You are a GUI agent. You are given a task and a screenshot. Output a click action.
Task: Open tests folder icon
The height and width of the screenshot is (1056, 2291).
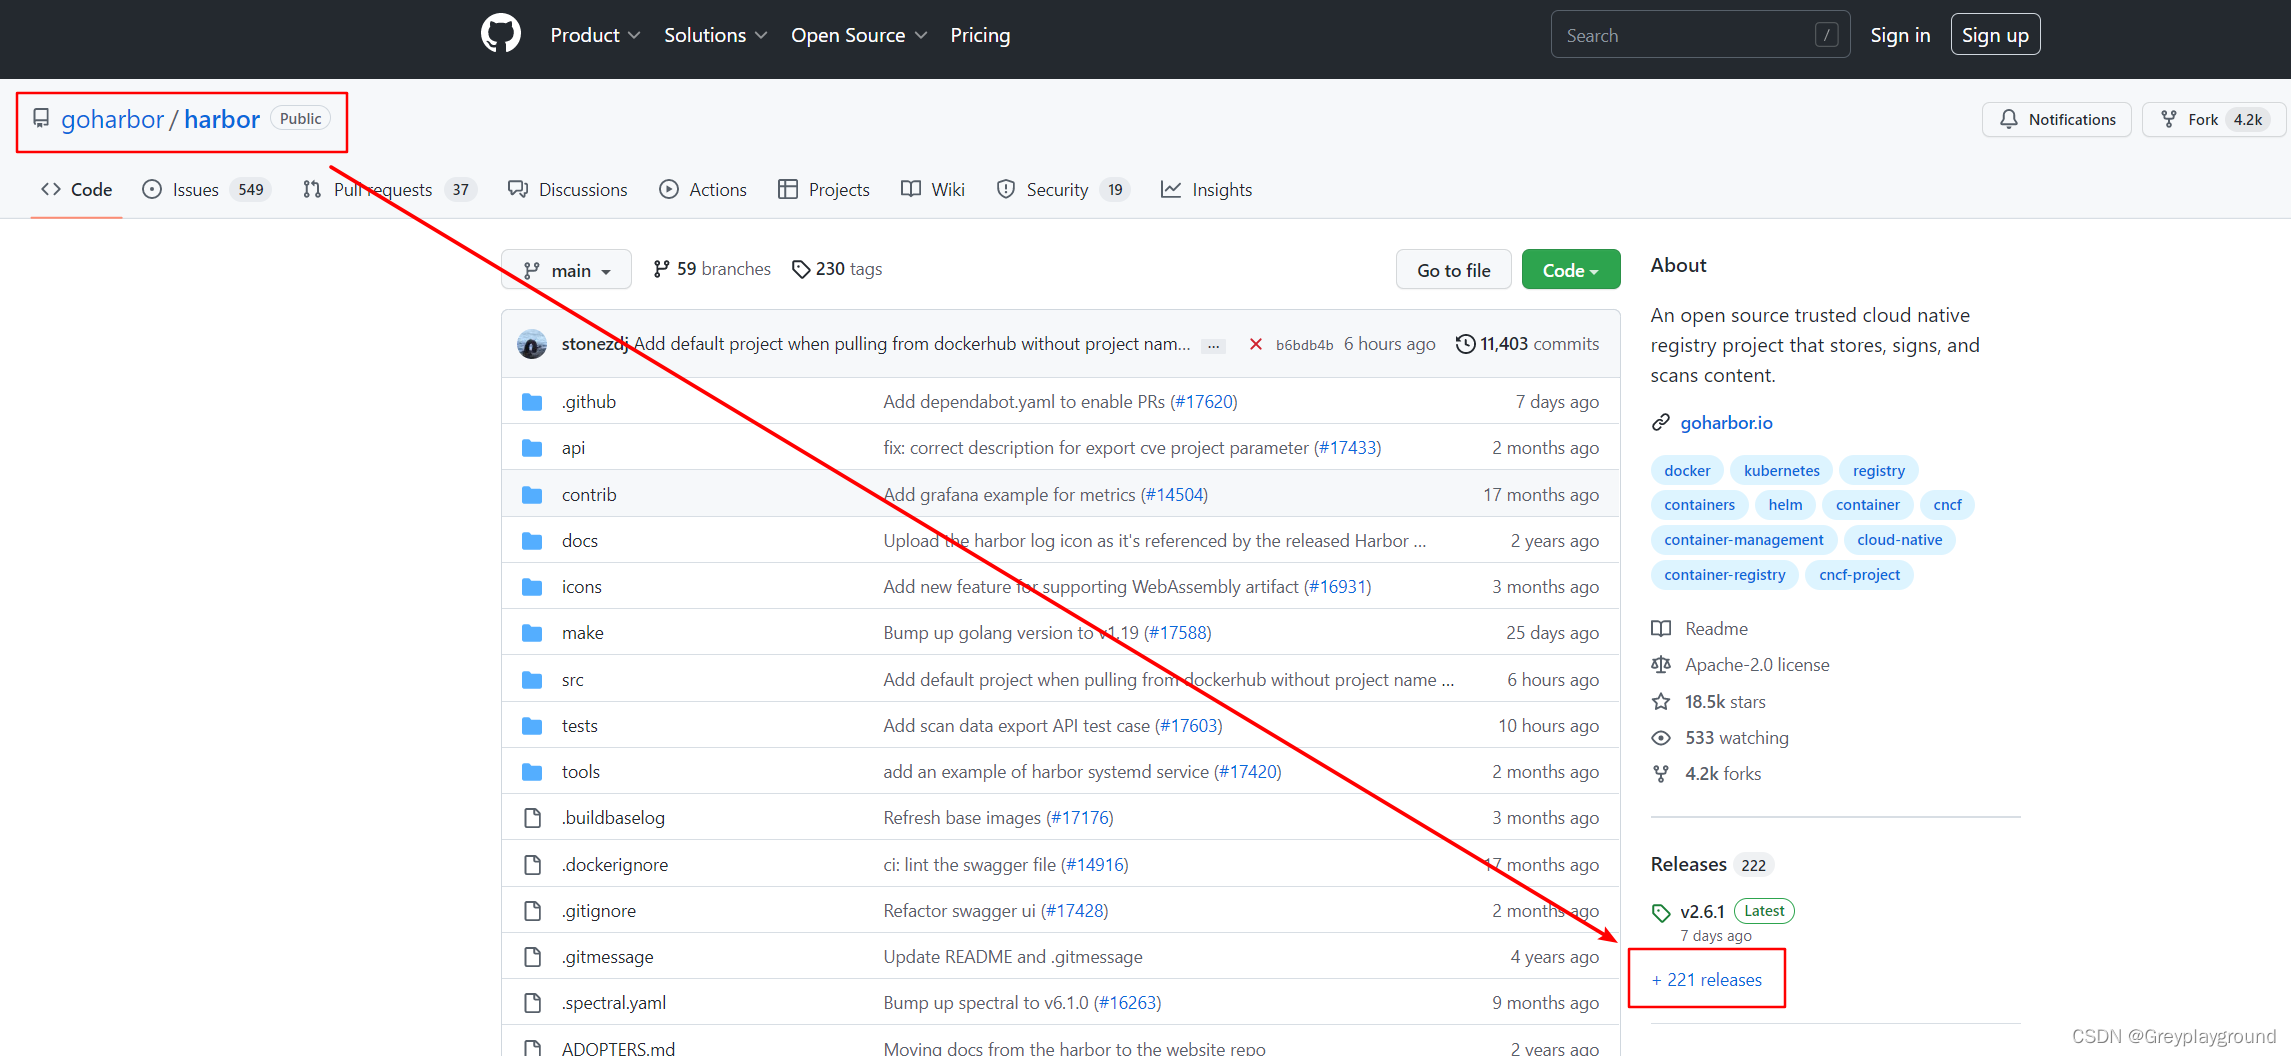532,726
